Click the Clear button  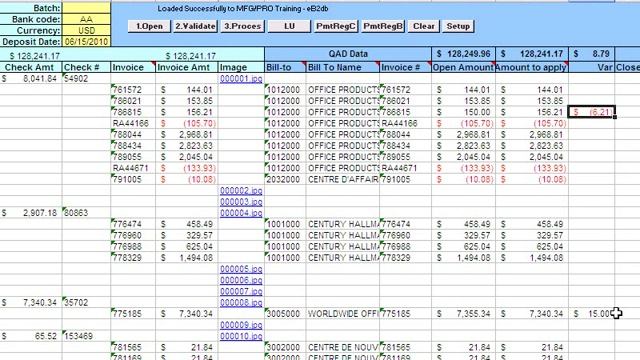pos(424,26)
